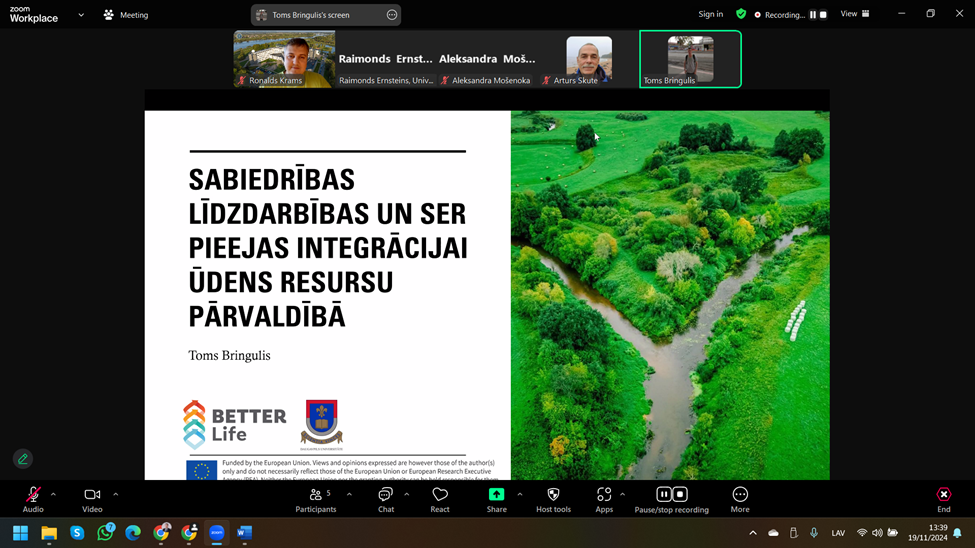Open the volume speaker tray icon
Image resolution: width=975 pixels, height=548 pixels.
pyautogui.click(x=877, y=533)
